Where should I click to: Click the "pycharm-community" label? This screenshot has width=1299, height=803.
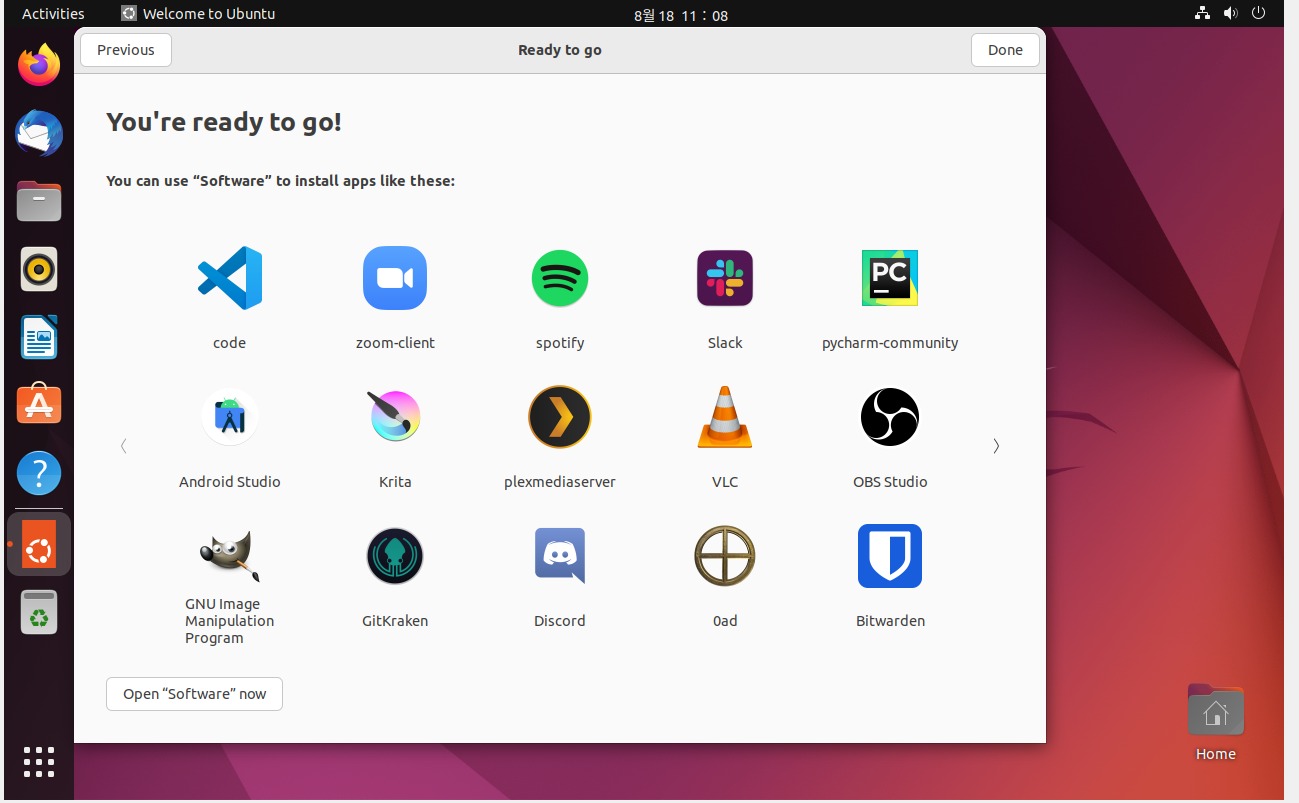(x=890, y=343)
